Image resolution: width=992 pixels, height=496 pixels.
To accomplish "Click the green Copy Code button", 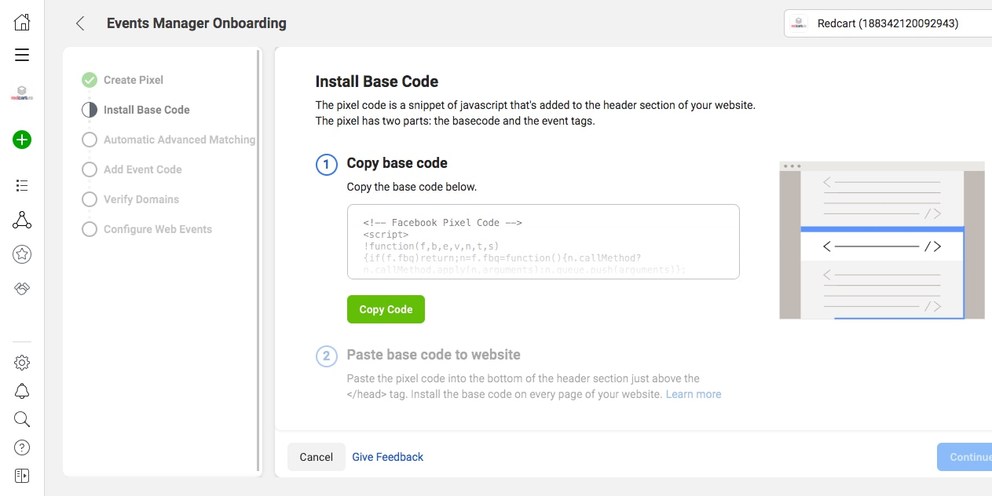I will tap(386, 309).
